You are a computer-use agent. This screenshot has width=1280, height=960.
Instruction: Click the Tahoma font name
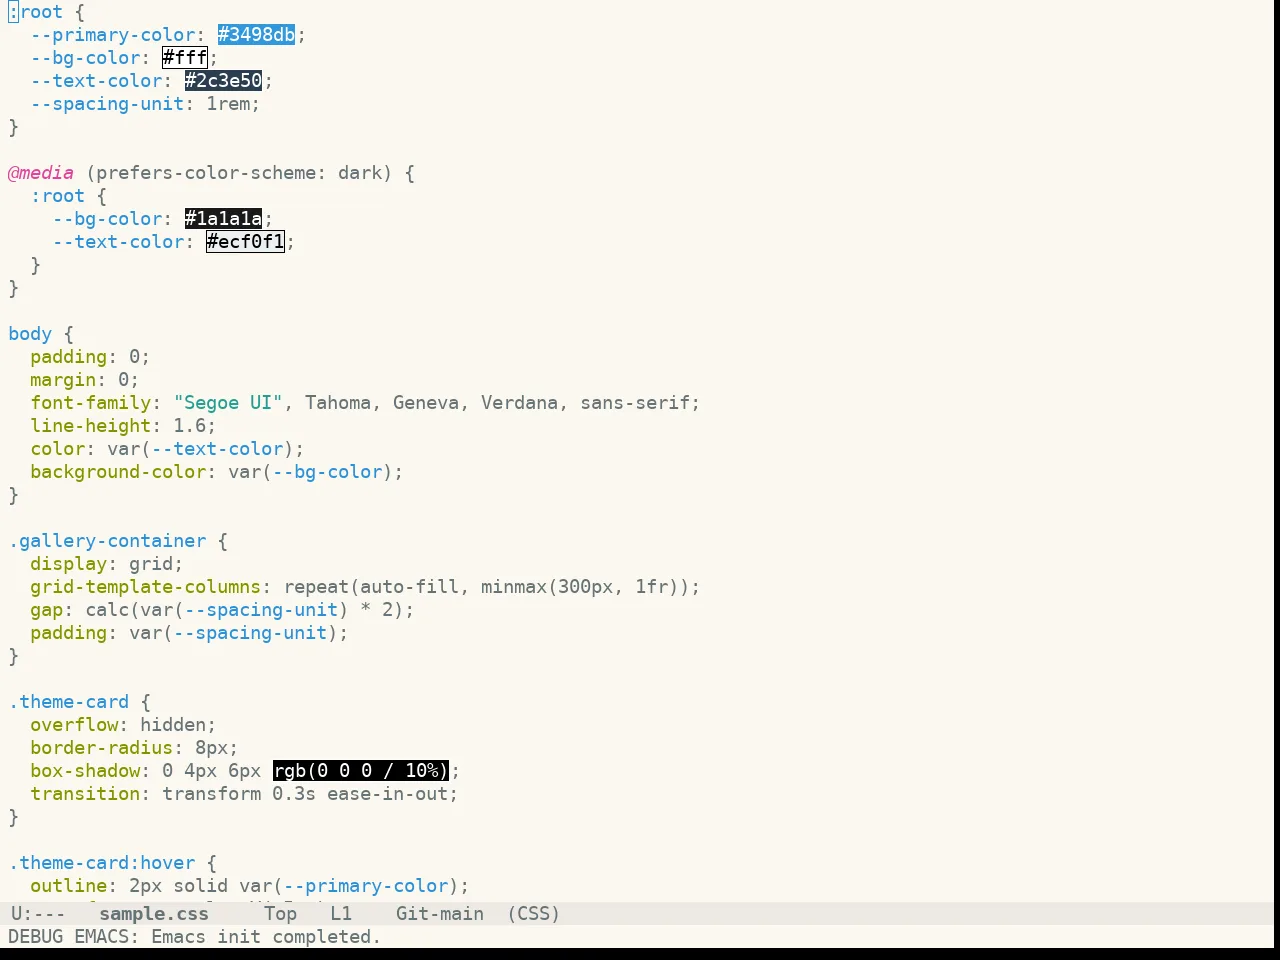[x=338, y=403]
